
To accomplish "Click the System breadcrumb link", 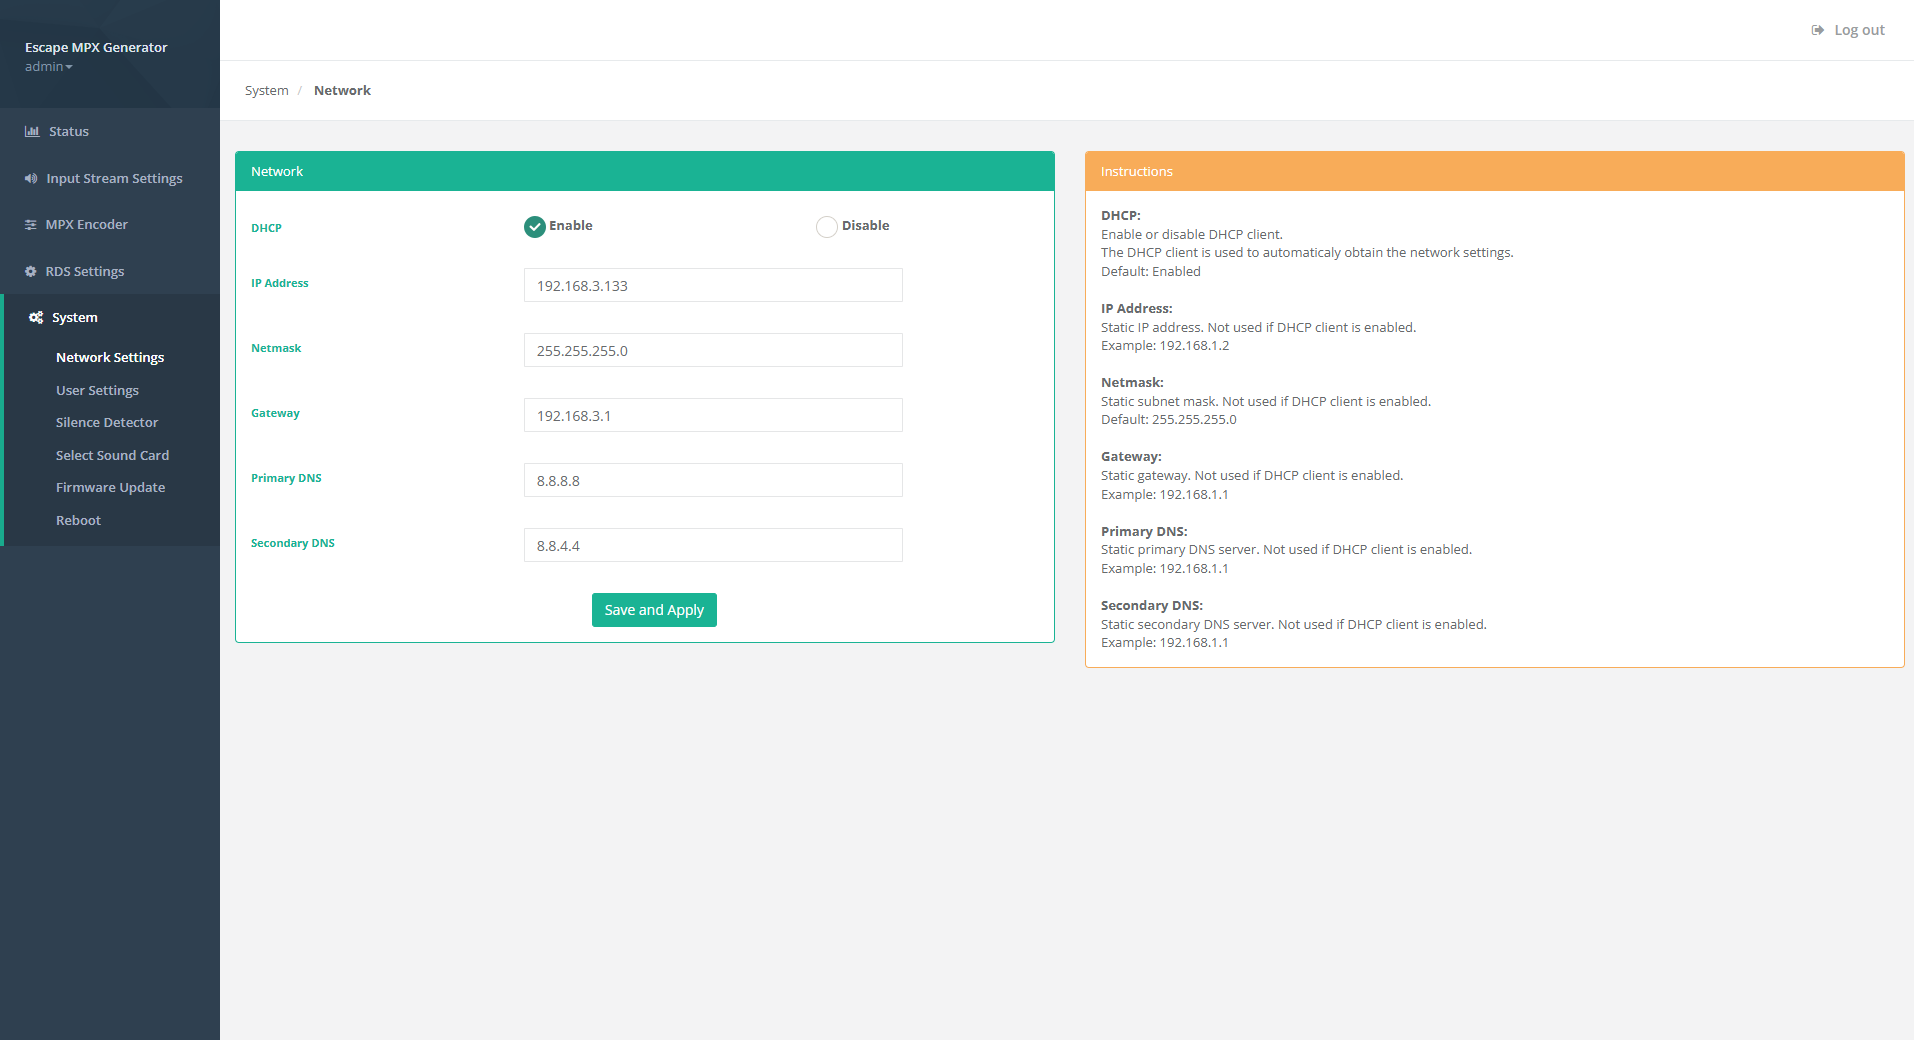I will point(266,90).
